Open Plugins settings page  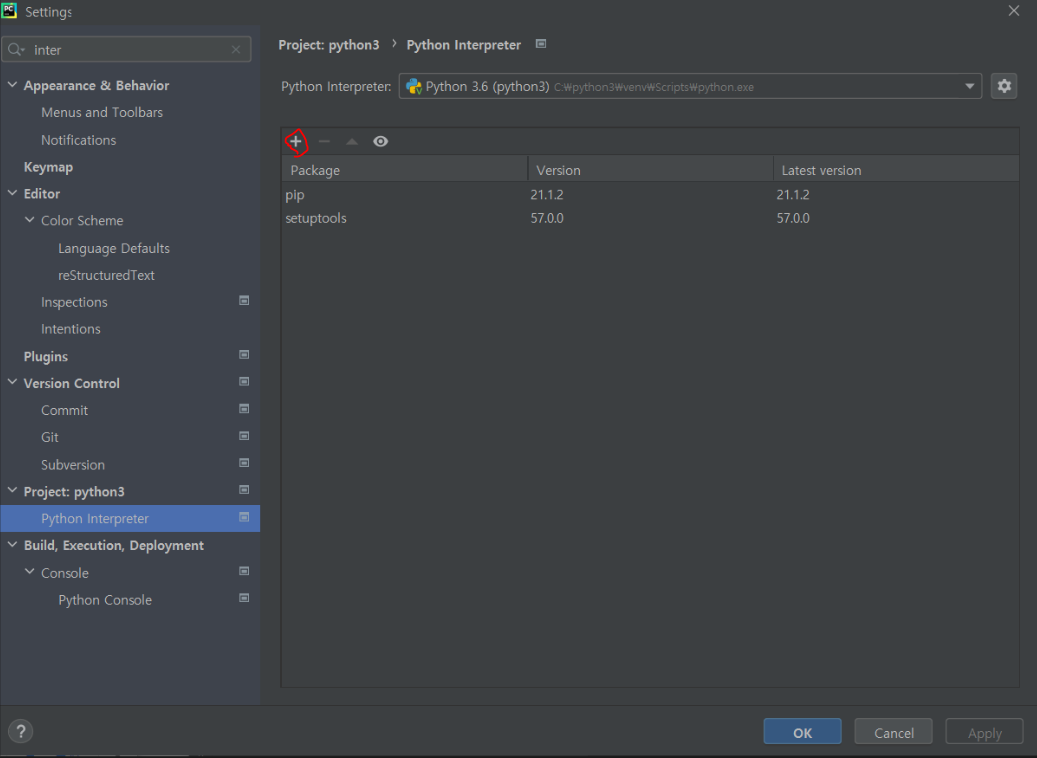click(x=46, y=357)
